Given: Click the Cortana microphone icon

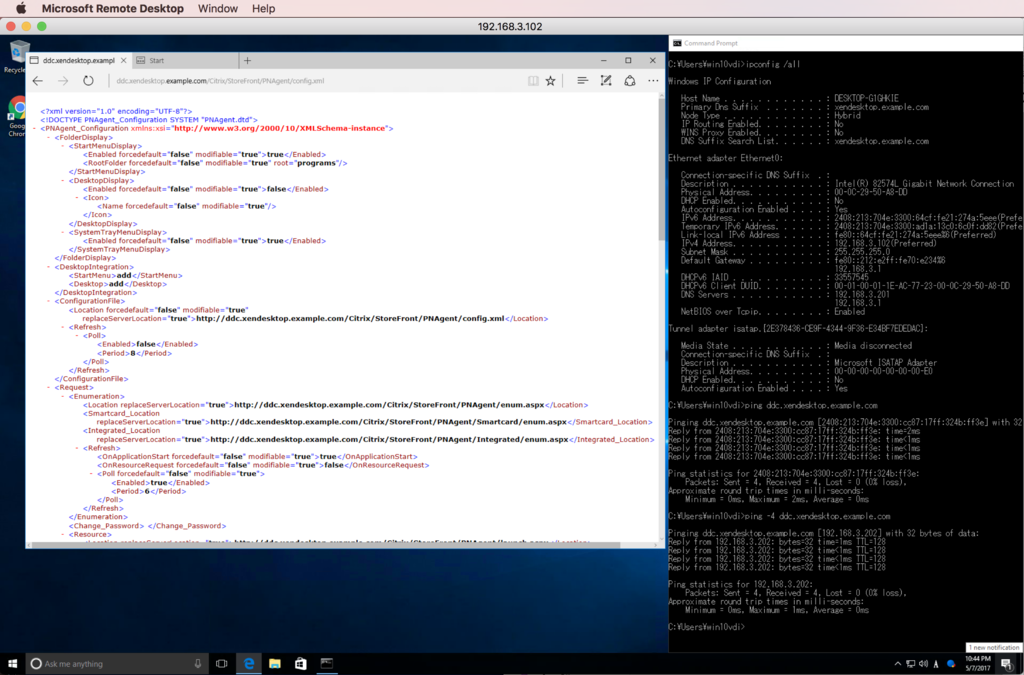Looking at the screenshot, I should (x=198, y=663).
